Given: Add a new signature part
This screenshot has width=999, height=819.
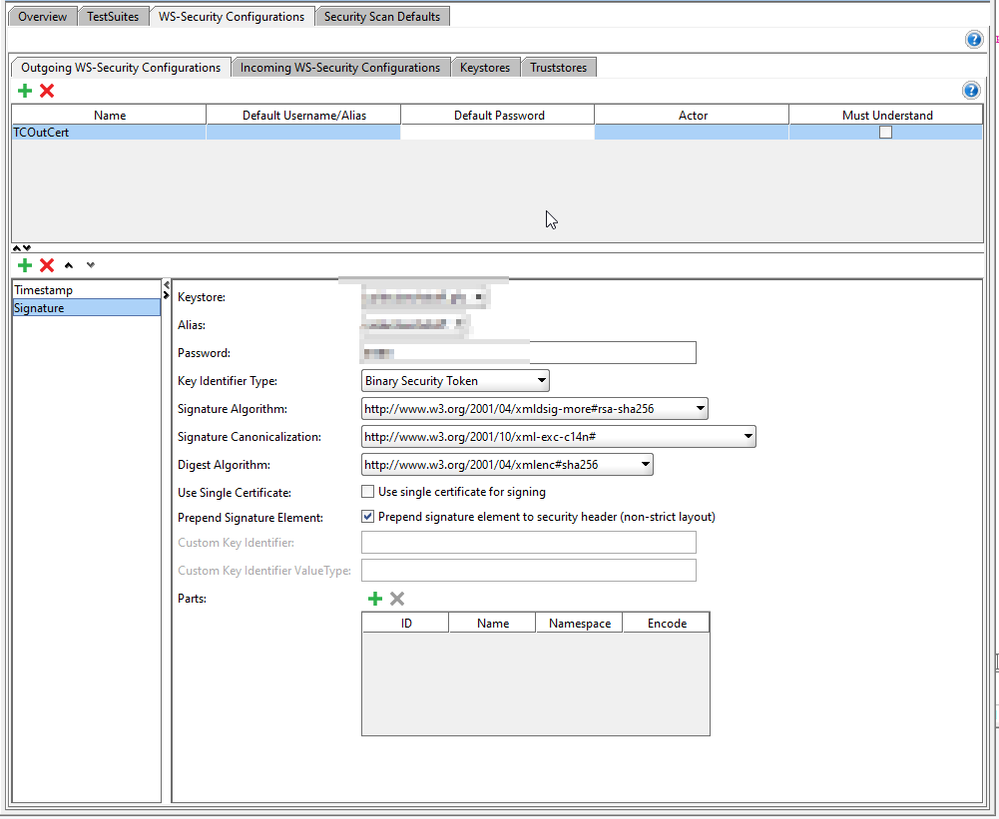Looking at the screenshot, I should (x=375, y=598).
